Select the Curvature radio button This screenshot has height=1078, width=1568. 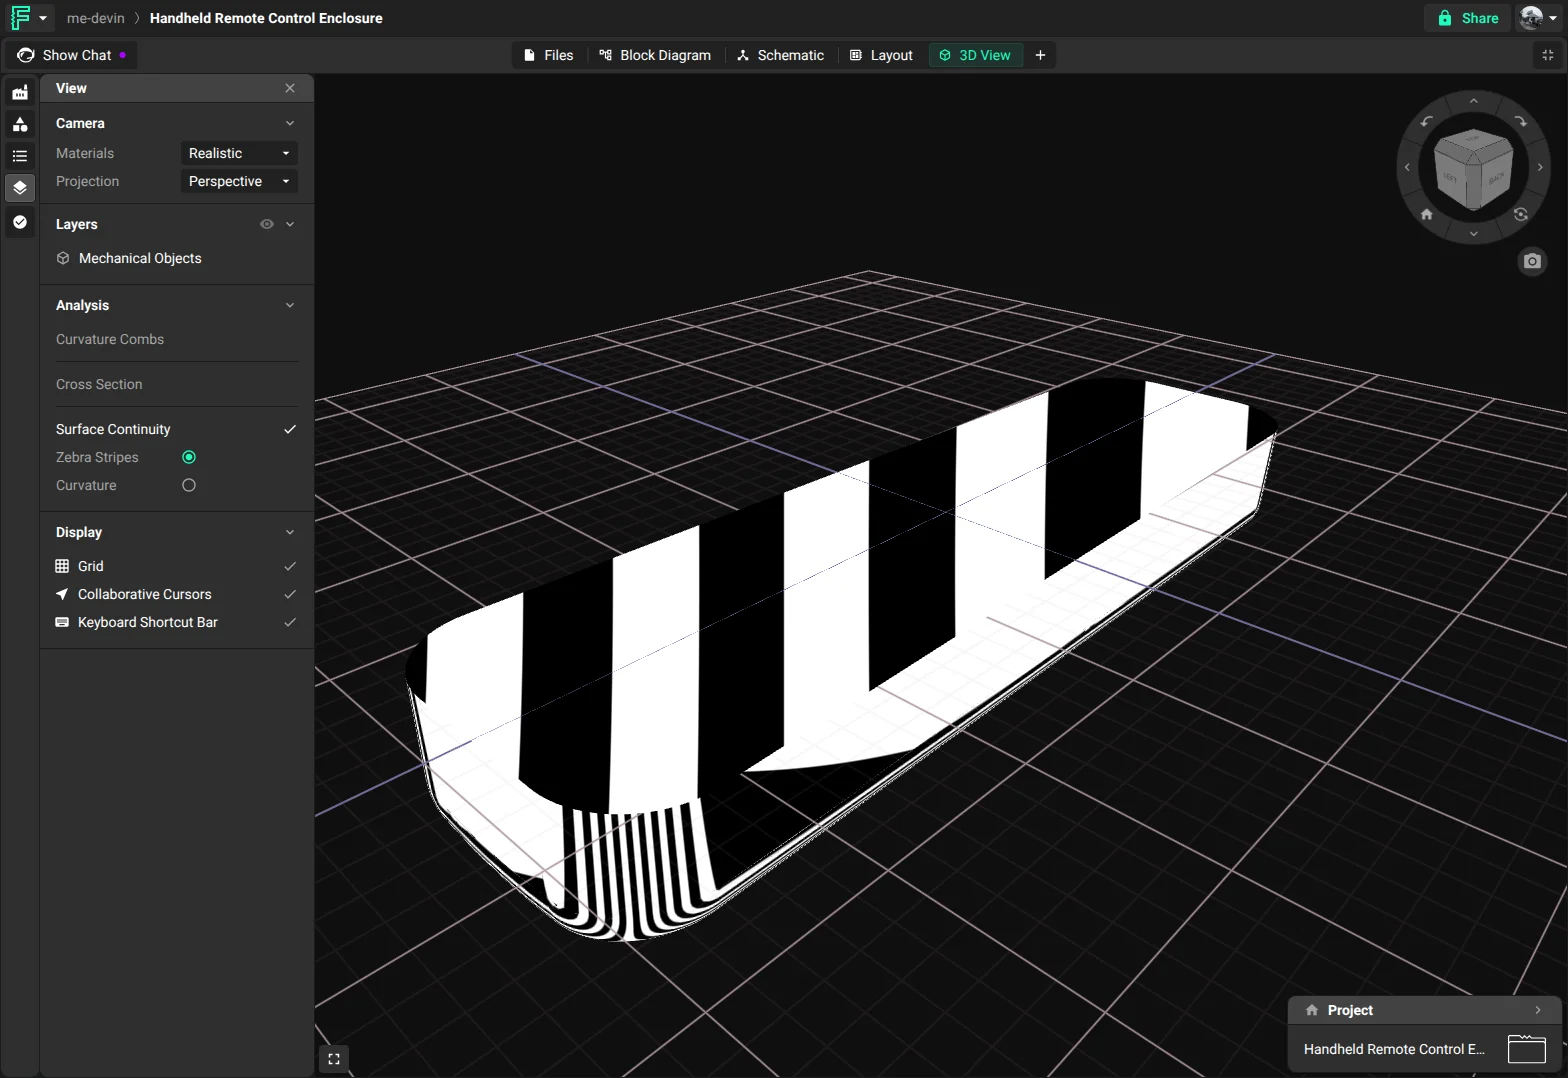coord(189,485)
